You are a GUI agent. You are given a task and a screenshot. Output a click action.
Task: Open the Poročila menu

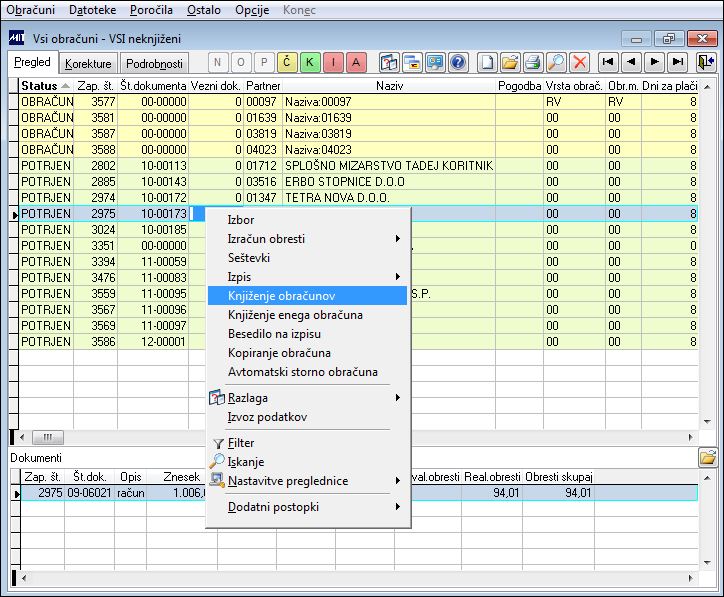pos(151,10)
